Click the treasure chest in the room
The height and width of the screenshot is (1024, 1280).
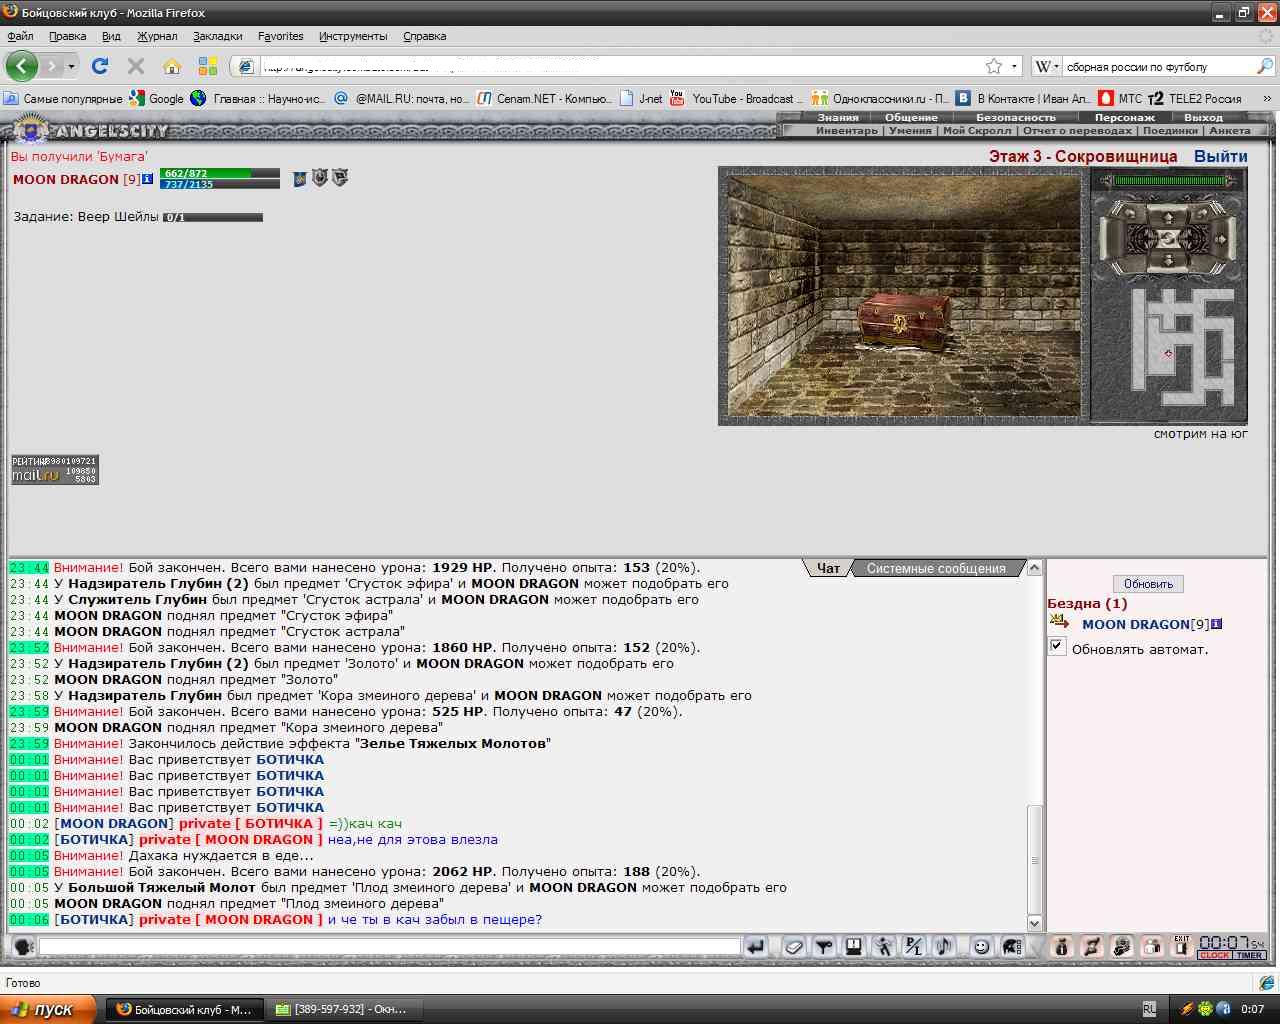(903, 322)
